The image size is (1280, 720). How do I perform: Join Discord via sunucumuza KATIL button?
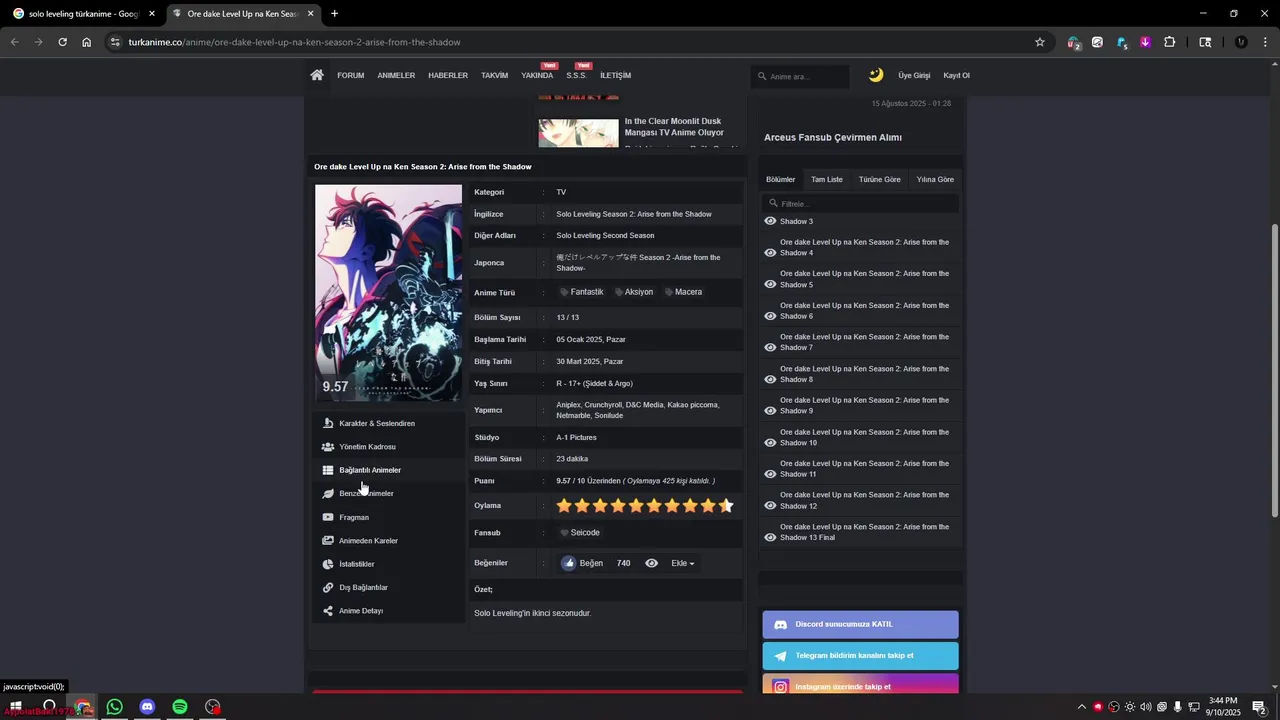tap(860, 624)
